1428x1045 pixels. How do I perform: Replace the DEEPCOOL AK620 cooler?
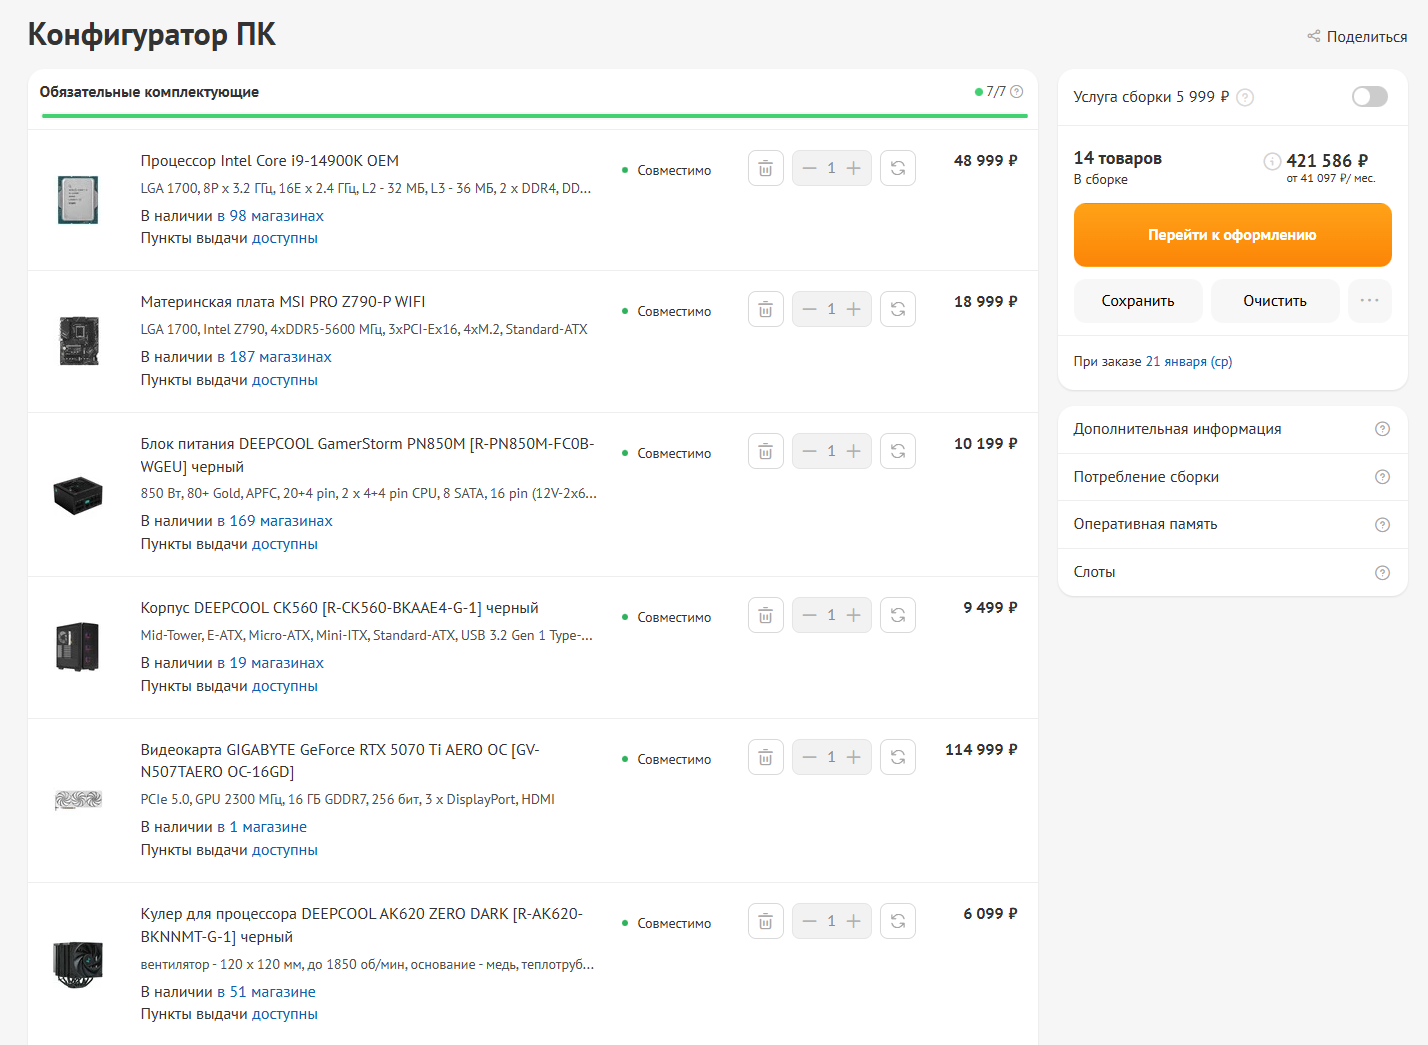click(897, 922)
